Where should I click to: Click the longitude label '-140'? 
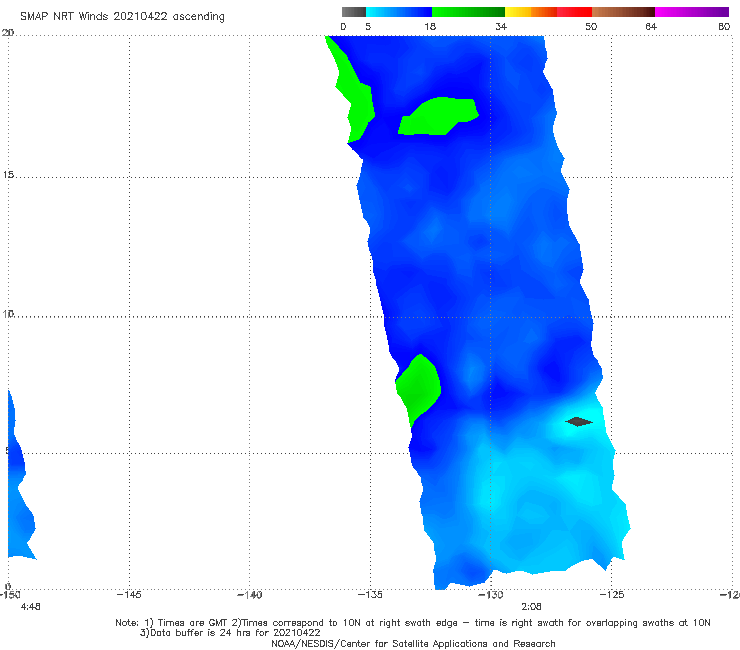249,595
